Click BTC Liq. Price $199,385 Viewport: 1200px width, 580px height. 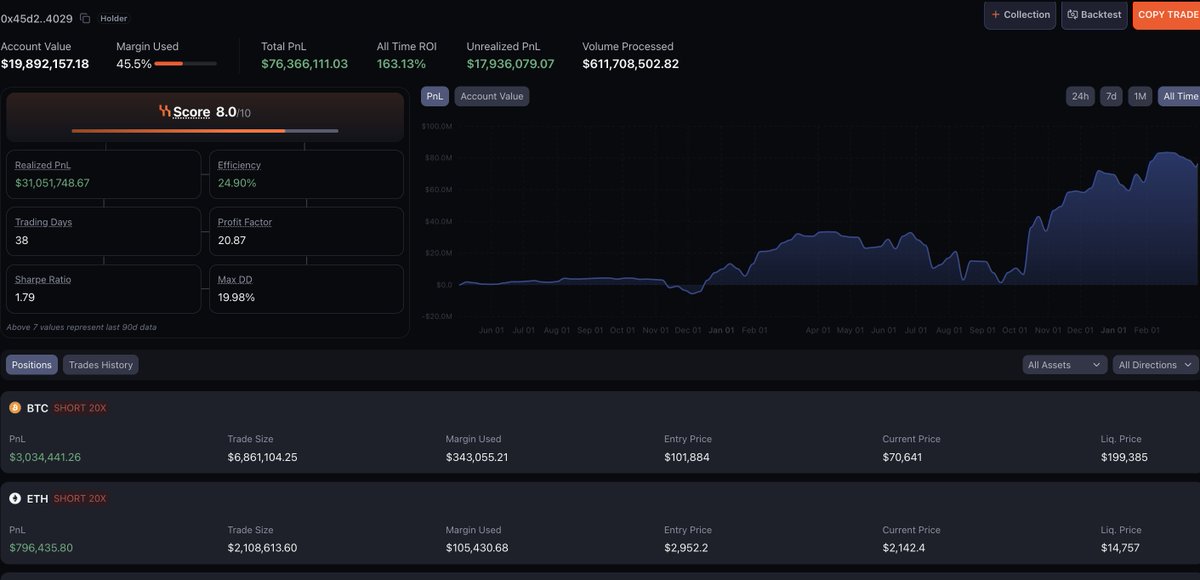1124,457
